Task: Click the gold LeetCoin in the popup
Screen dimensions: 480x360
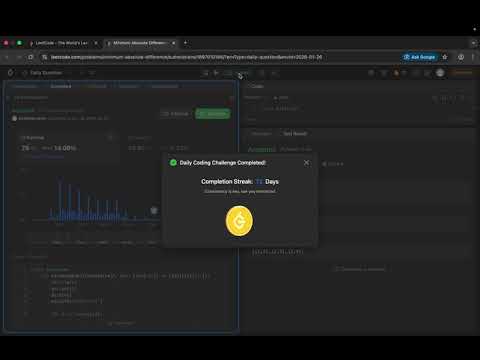Action: tap(239, 221)
